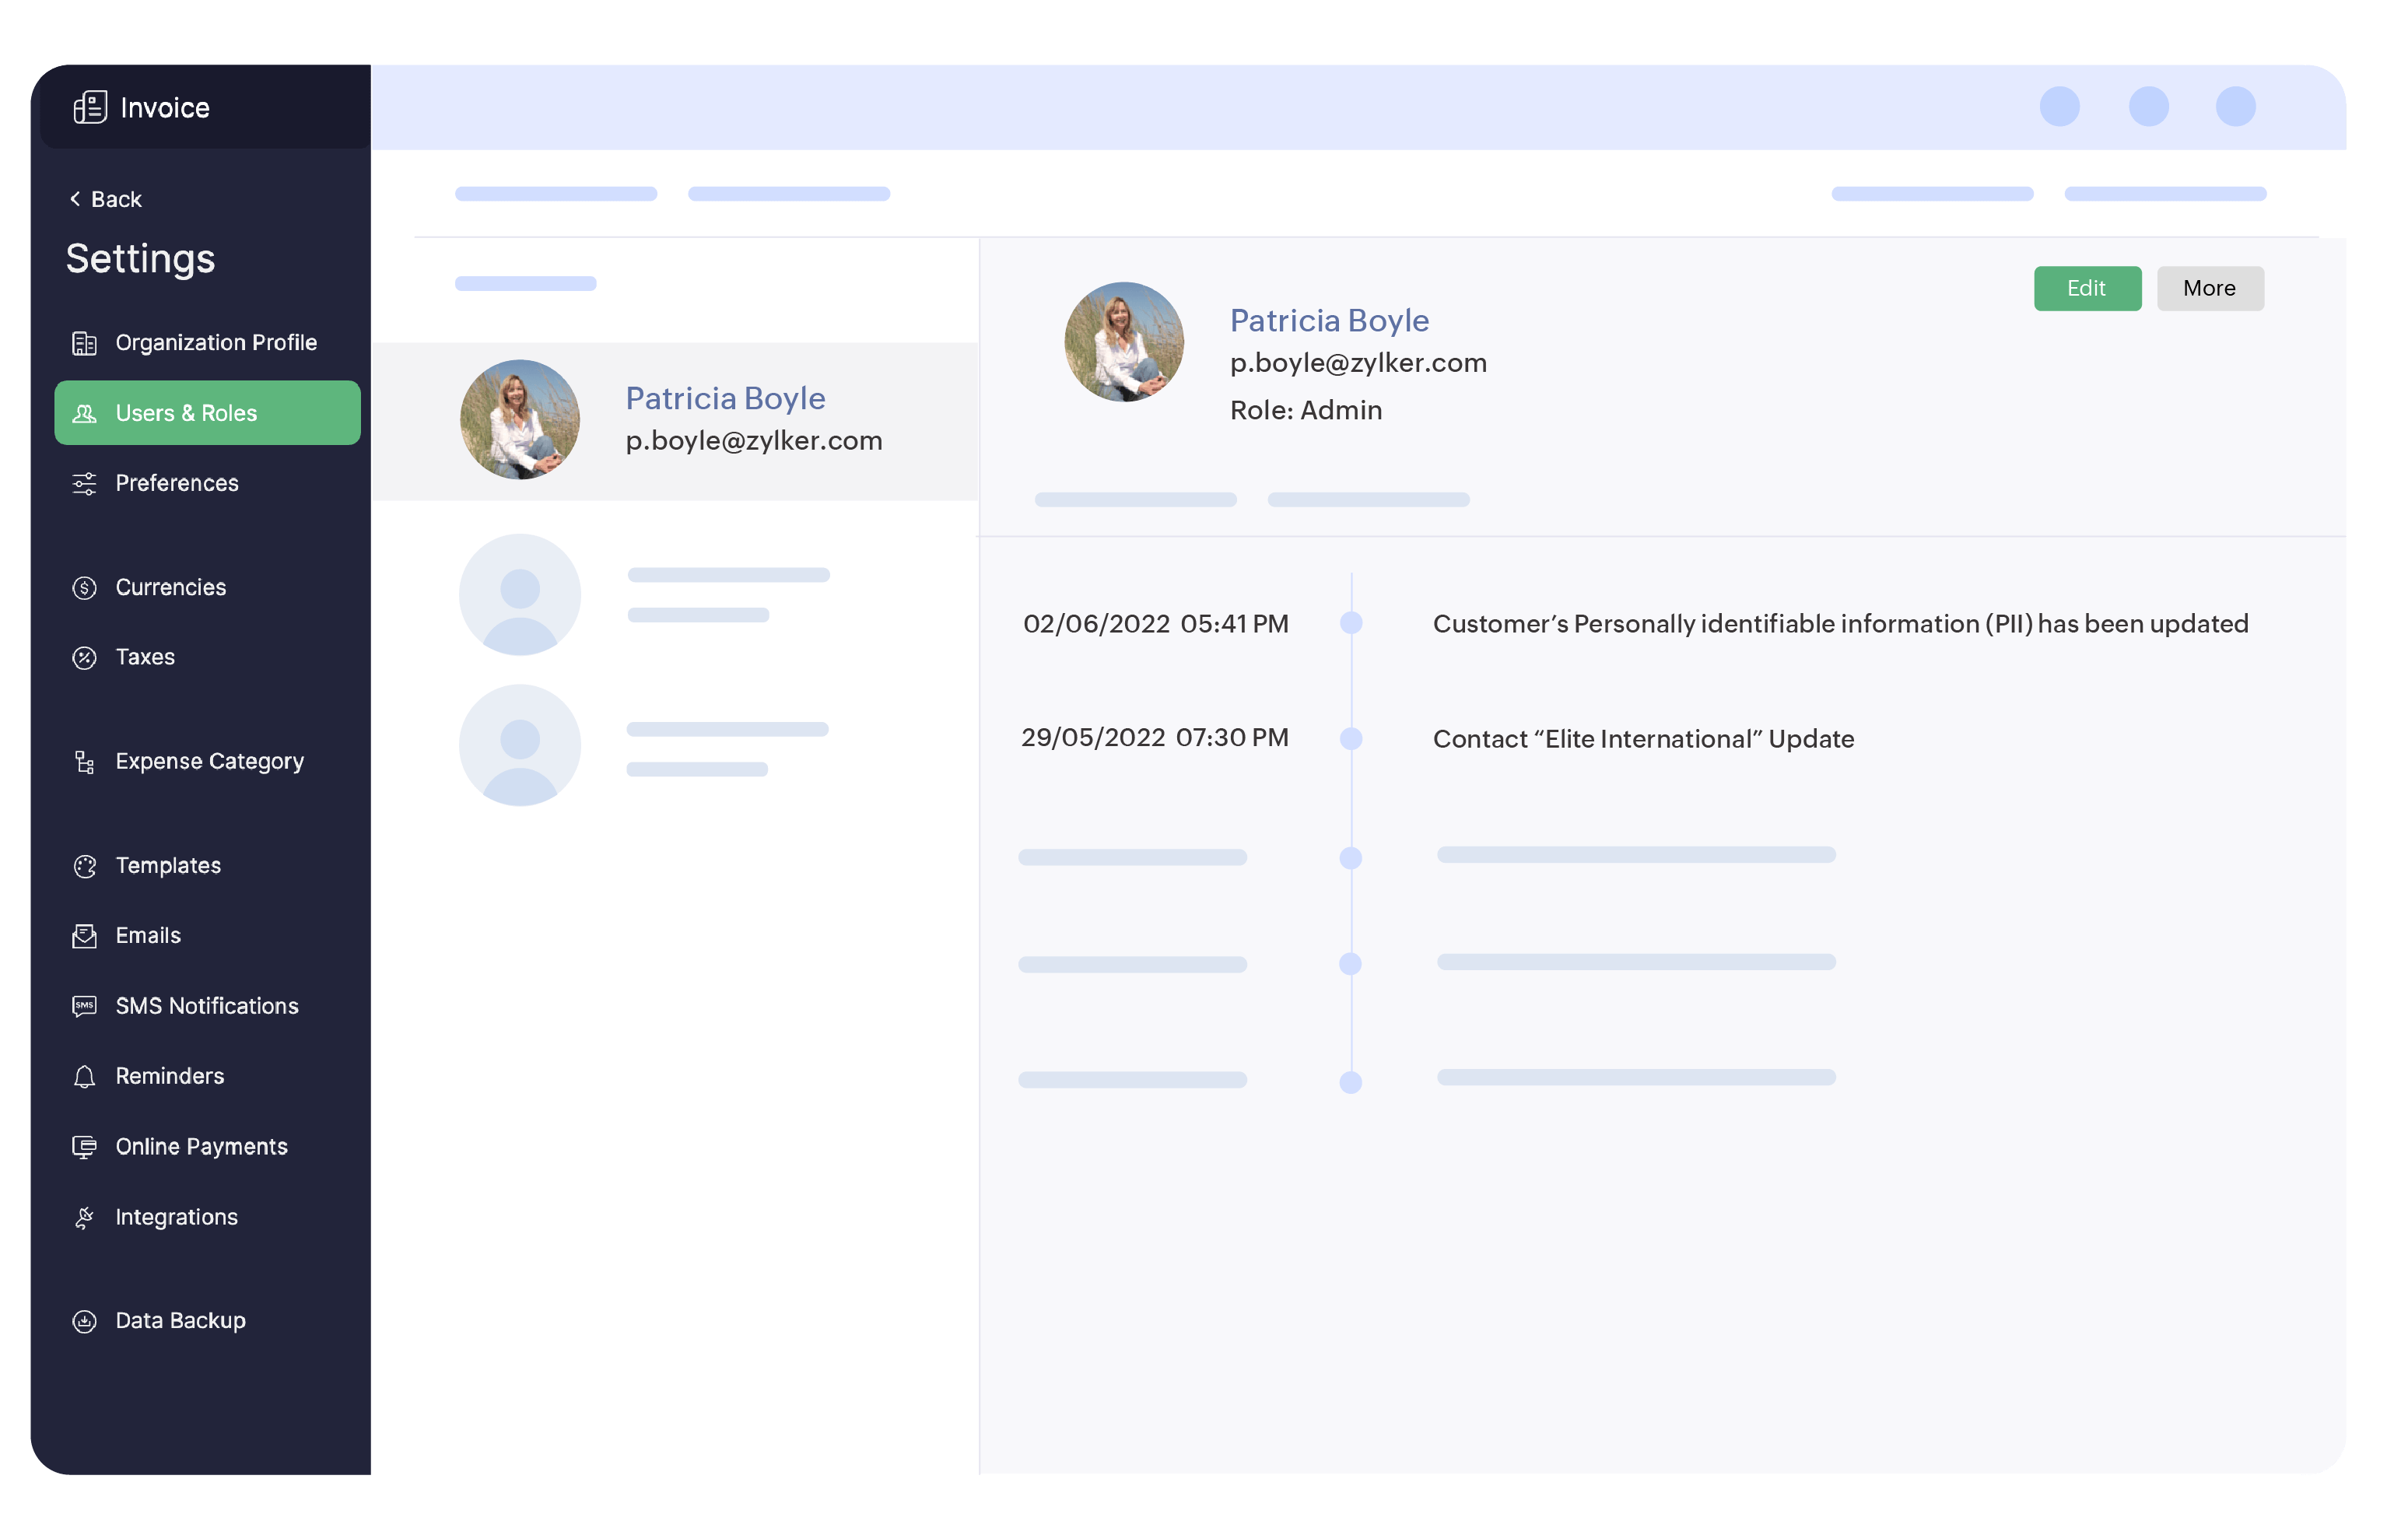Viewport: 2408px width, 1521px height.
Task: Select the Reminders bell icon
Action: point(84,1076)
